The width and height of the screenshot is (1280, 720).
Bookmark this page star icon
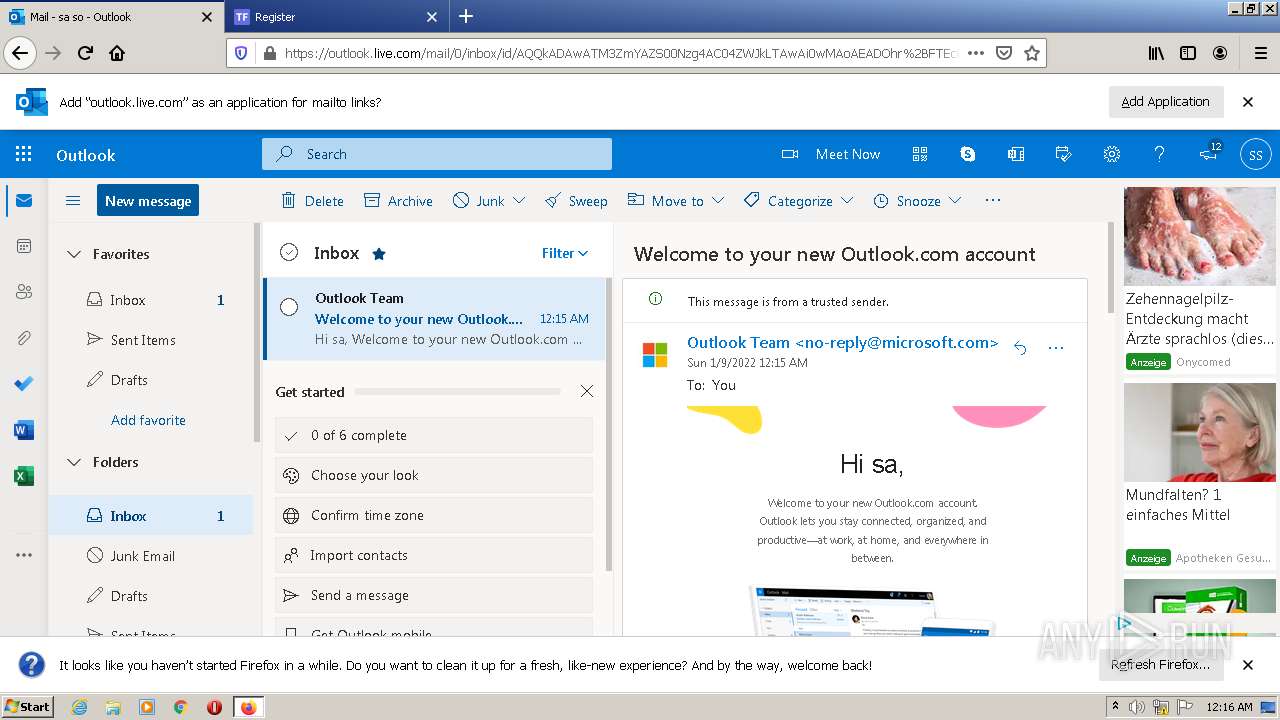pos(1032,53)
